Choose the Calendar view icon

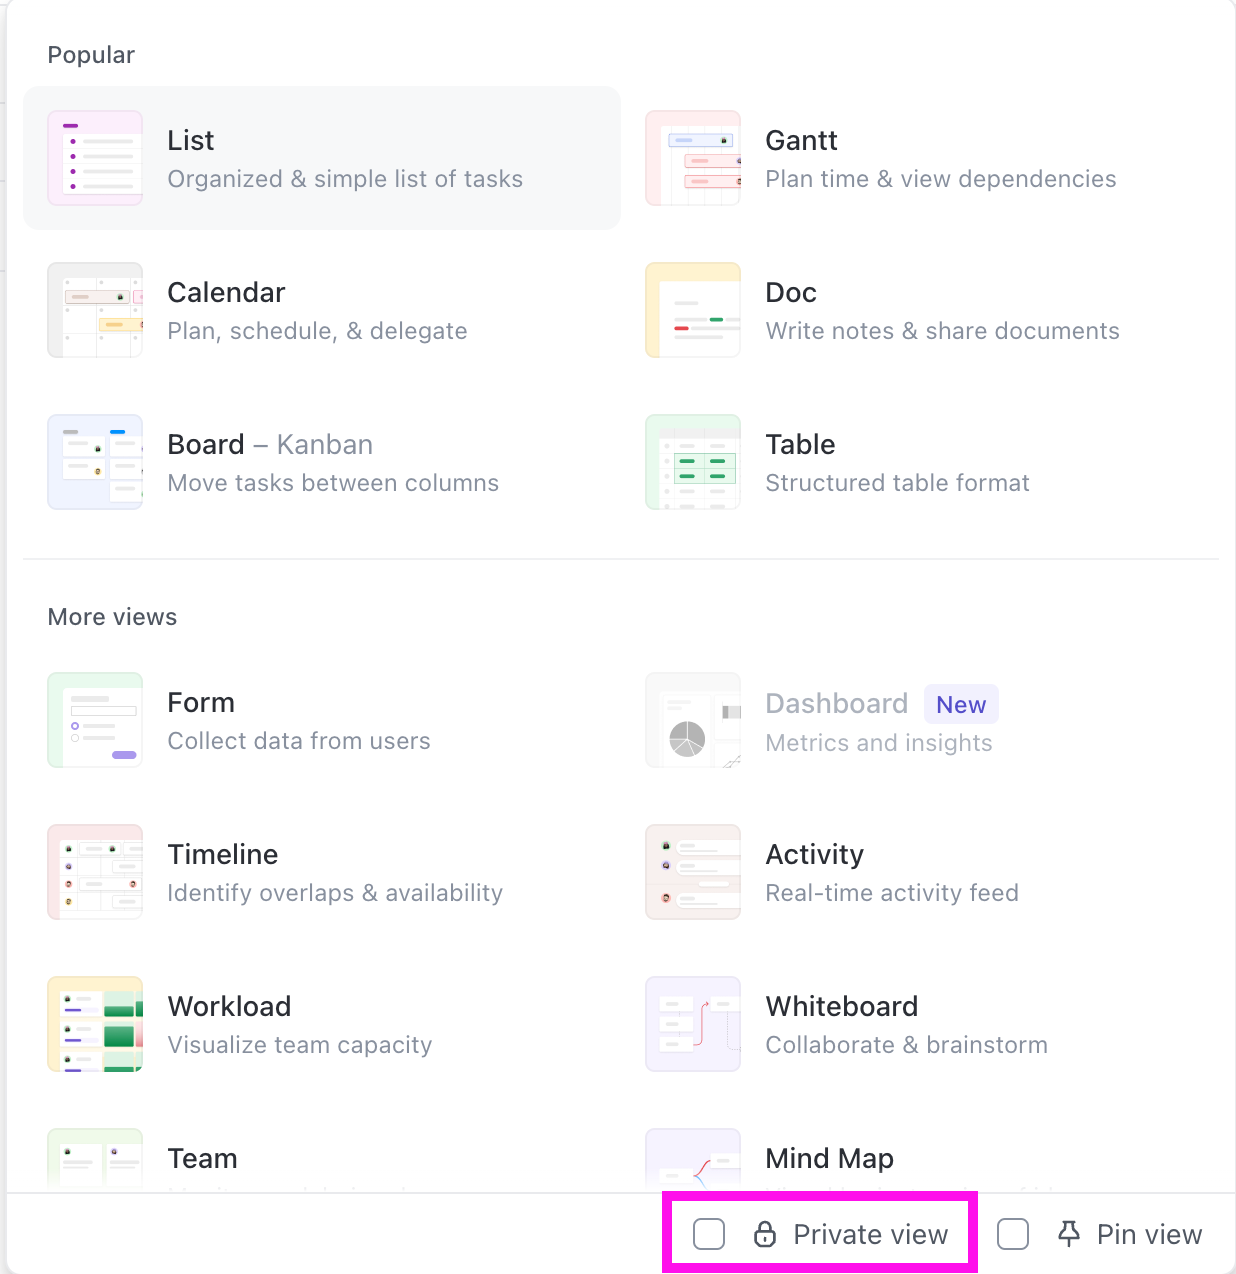(95, 310)
